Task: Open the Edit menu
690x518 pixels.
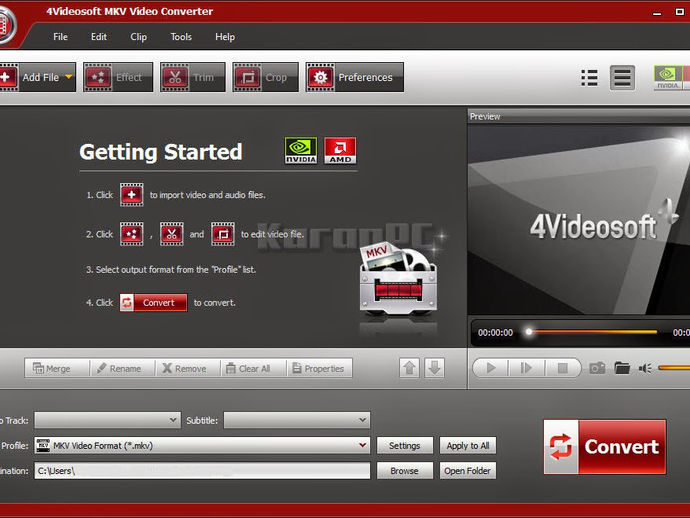Action: (x=99, y=37)
